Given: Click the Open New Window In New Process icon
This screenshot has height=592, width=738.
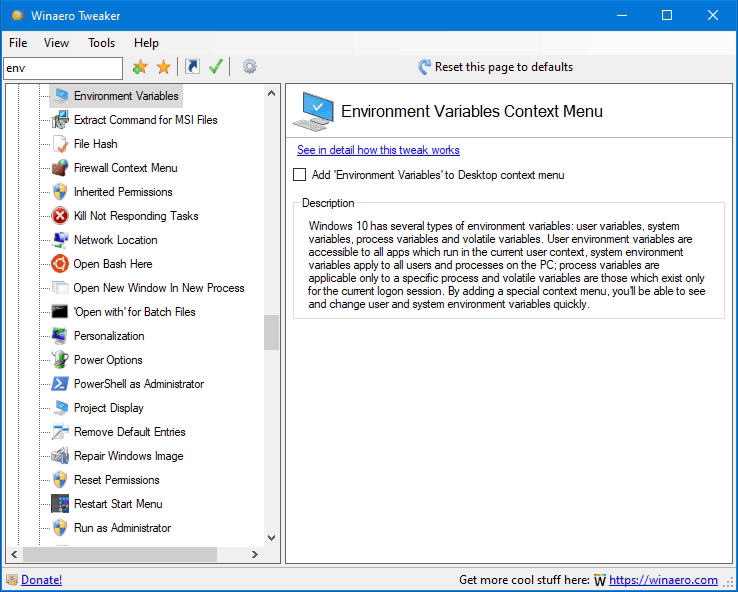Looking at the screenshot, I should (x=60, y=288).
